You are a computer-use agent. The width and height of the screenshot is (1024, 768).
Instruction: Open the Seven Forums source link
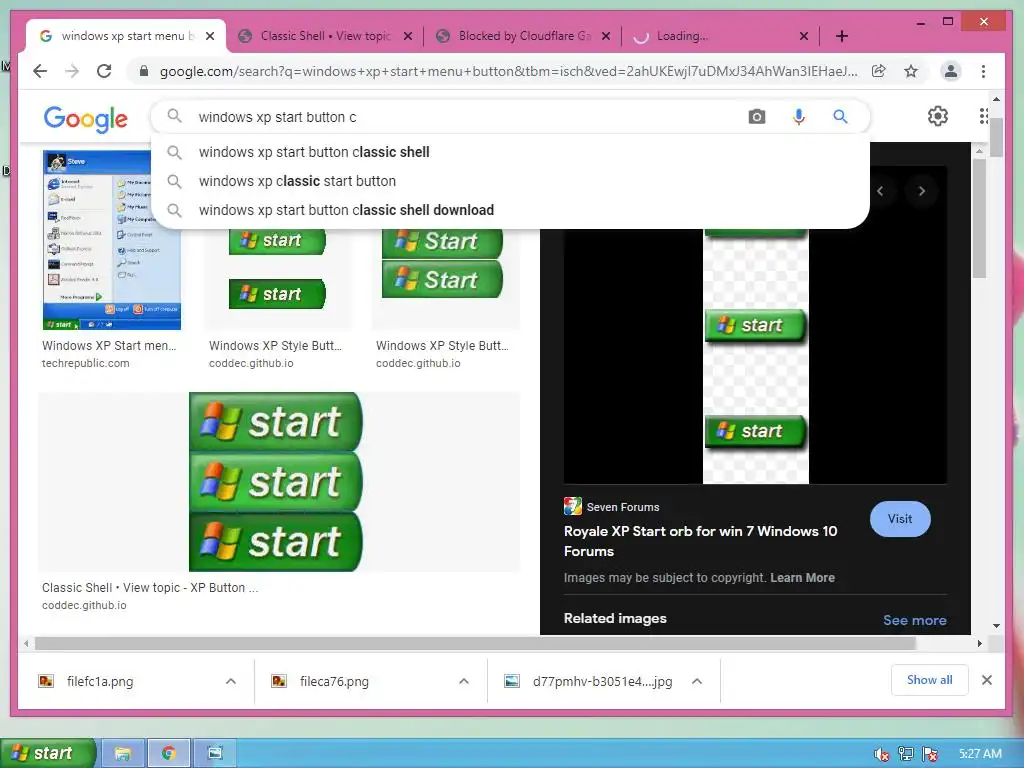[611, 507]
